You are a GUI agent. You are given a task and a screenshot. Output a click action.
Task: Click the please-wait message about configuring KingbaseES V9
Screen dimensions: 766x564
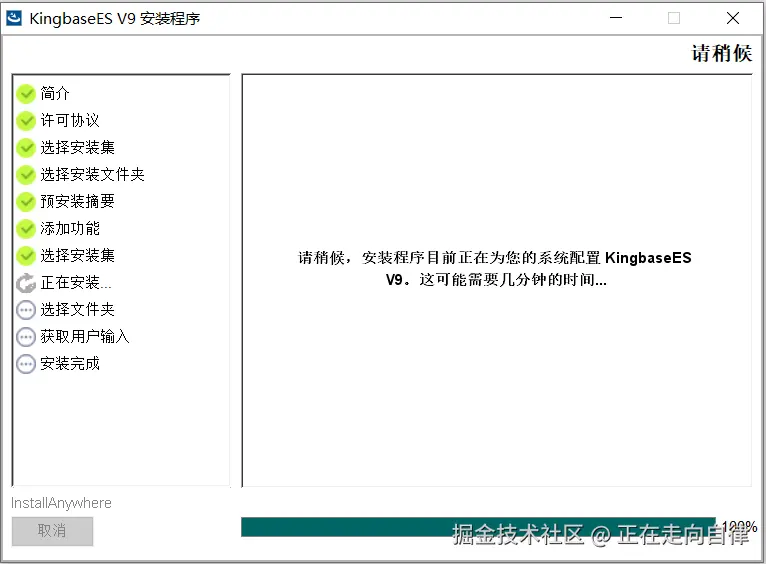pyautogui.click(x=495, y=269)
